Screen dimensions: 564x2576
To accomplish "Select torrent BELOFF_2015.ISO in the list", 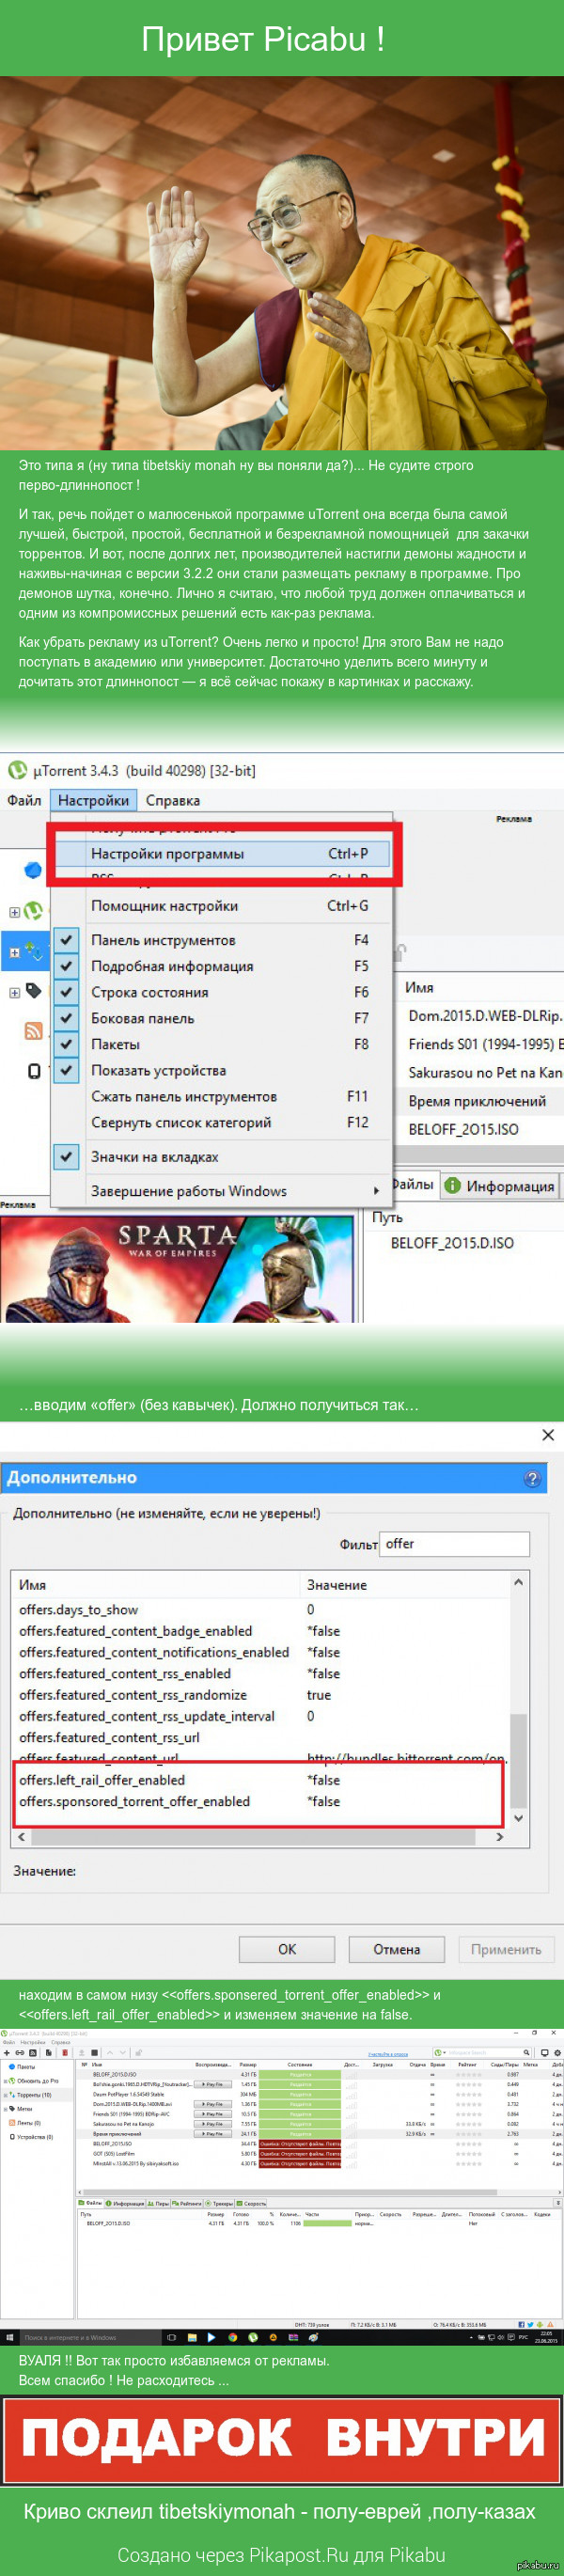I will [463, 1129].
